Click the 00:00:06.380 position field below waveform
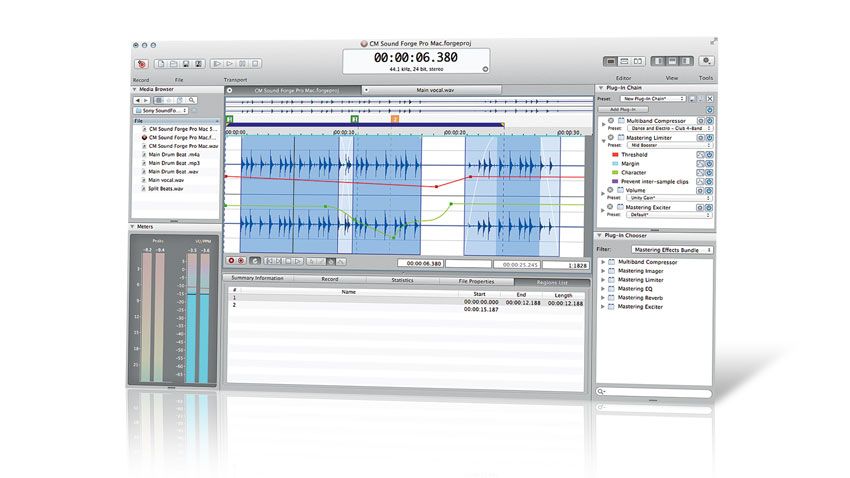 (x=421, y=263)
